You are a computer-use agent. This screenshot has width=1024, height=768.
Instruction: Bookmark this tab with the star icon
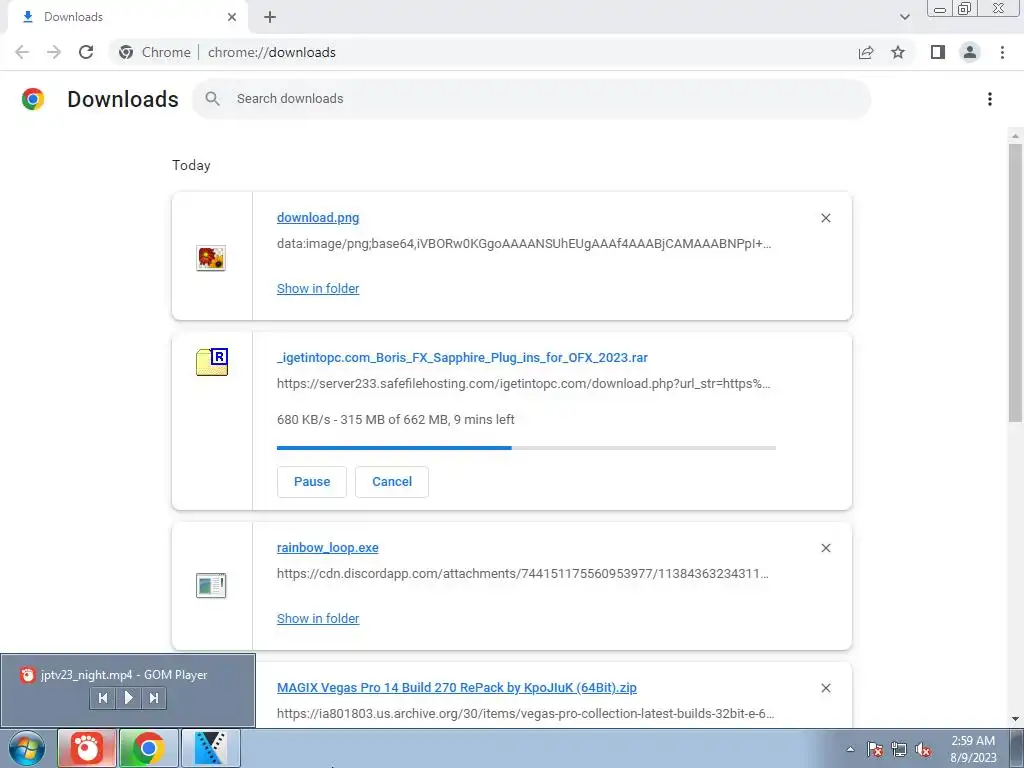[x=898, y=52]
